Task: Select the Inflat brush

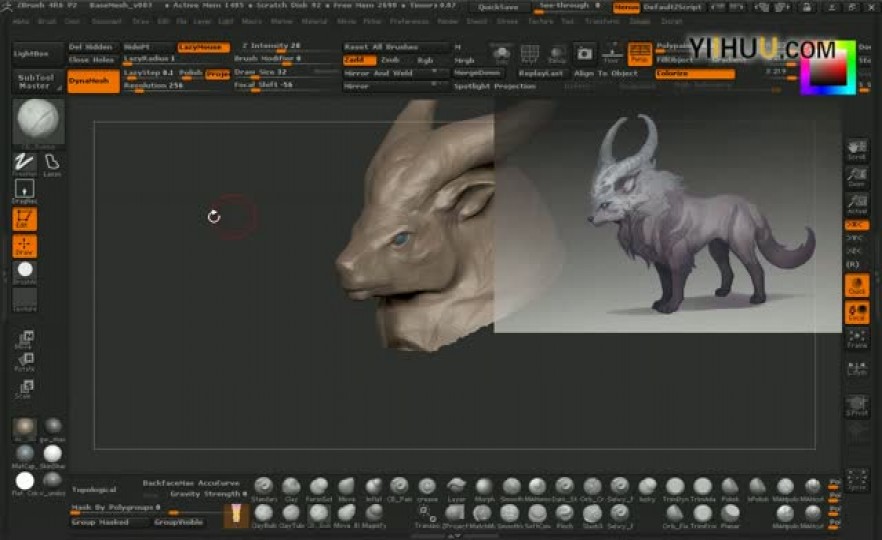Action: [374, 488]
